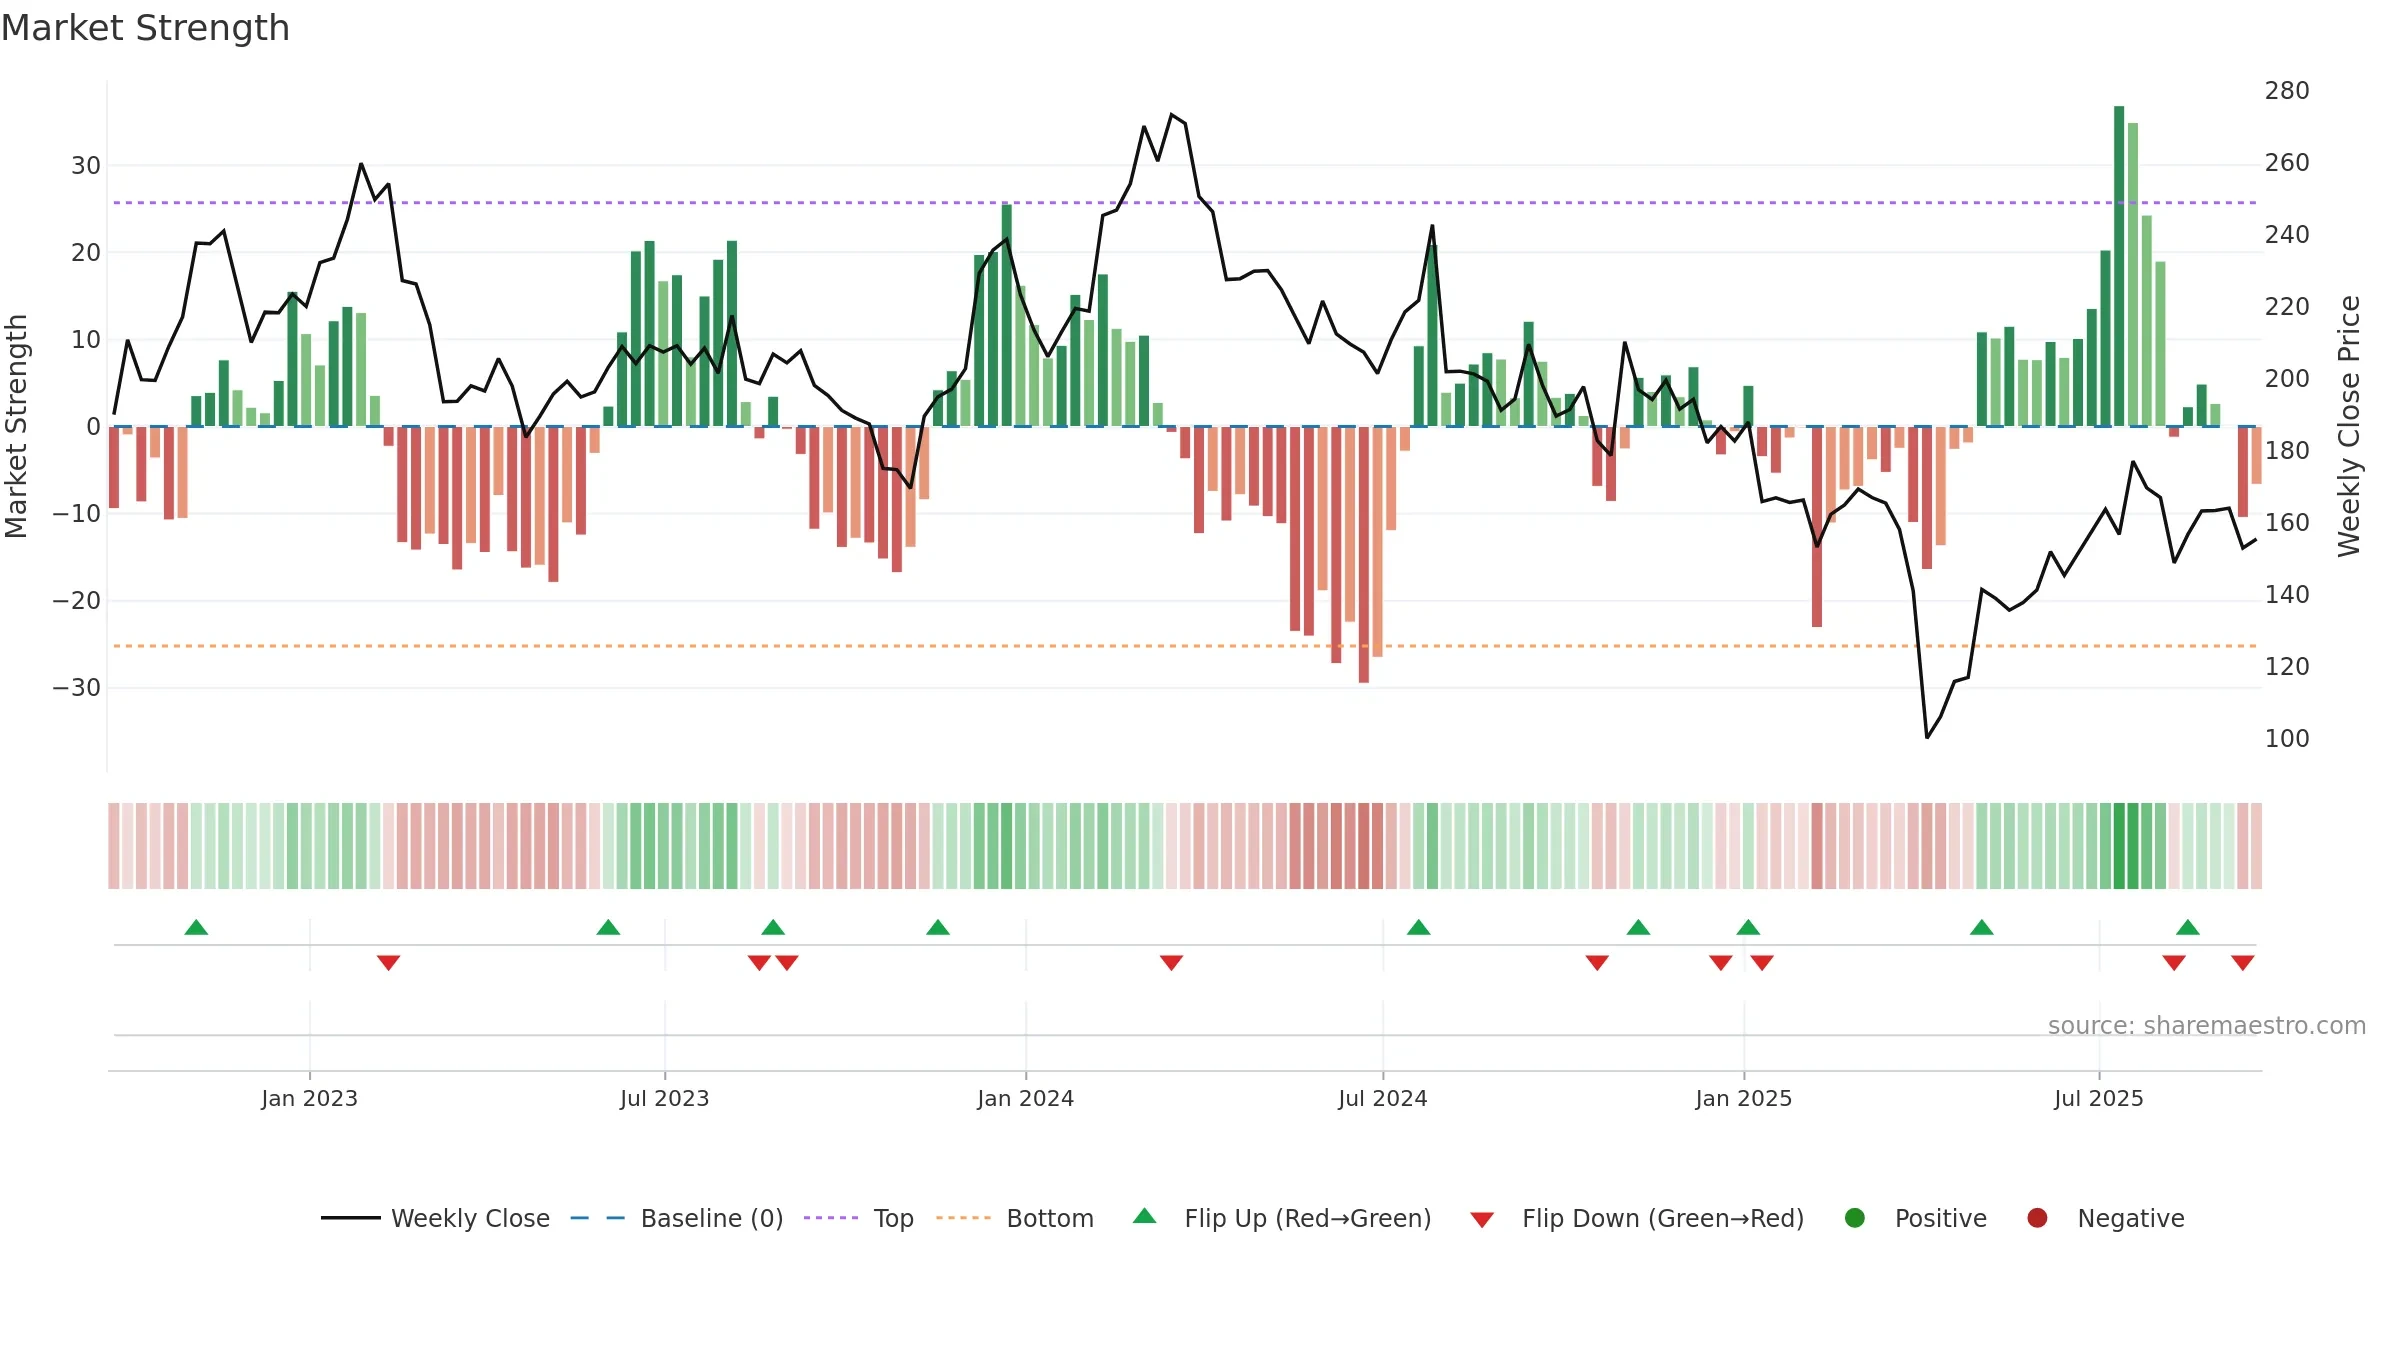
Task: Toggle the Top dotted-line legend entry
Action: [859, 1218]
